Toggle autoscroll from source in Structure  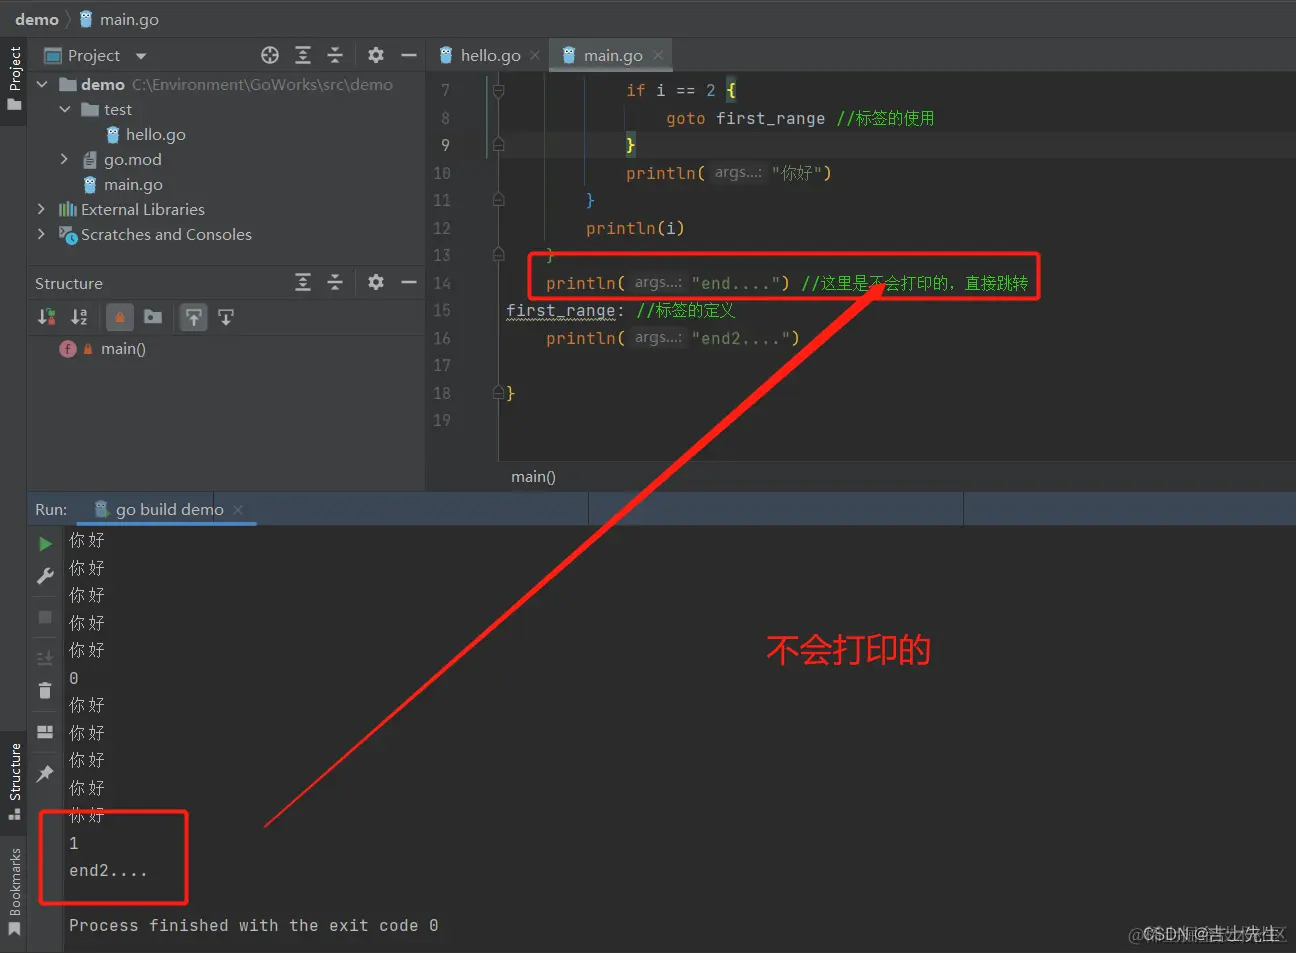(x=226, y=317)
